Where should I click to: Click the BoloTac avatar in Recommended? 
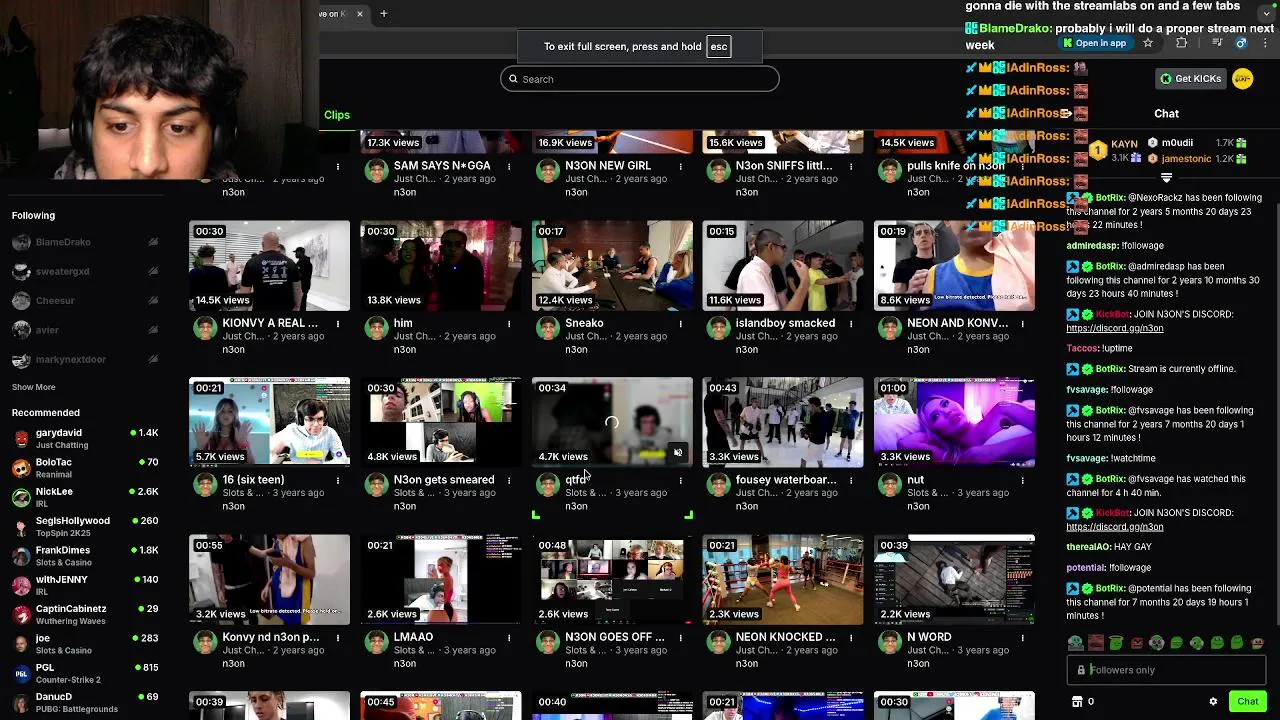pos(21,468)
